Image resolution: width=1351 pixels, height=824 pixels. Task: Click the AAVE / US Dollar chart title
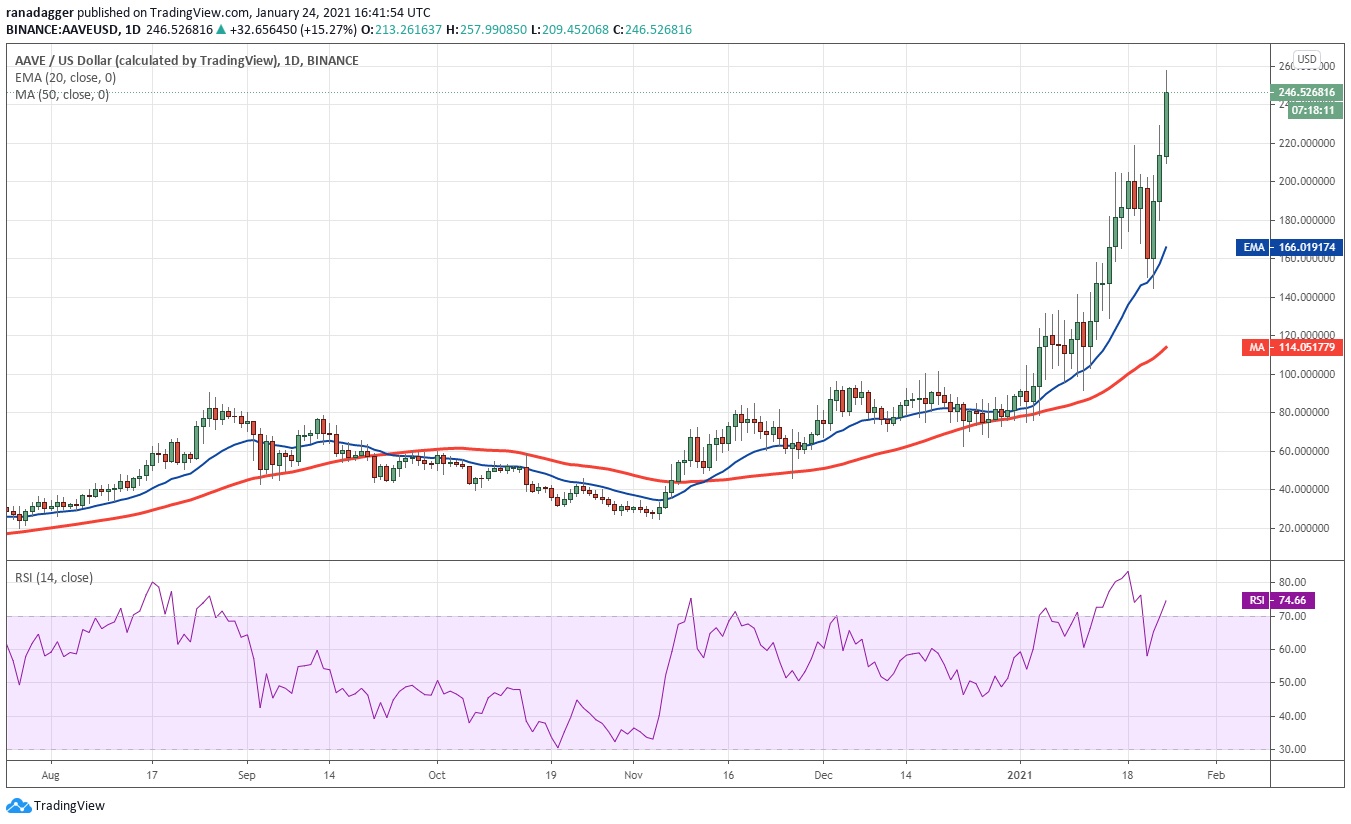tap(186, 61)
